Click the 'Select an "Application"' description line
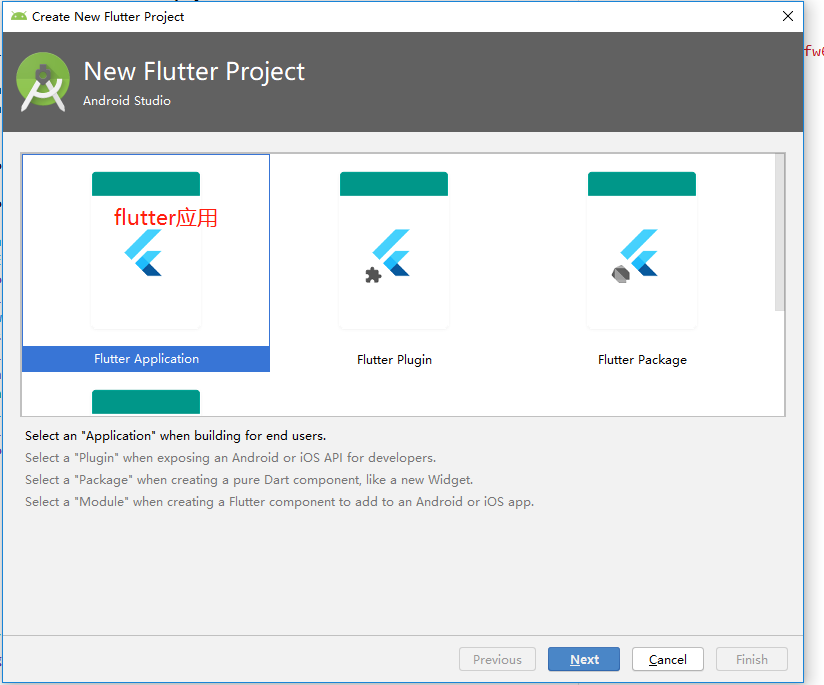The width and height of the screenshot is (824, 685). click(176, 436)
